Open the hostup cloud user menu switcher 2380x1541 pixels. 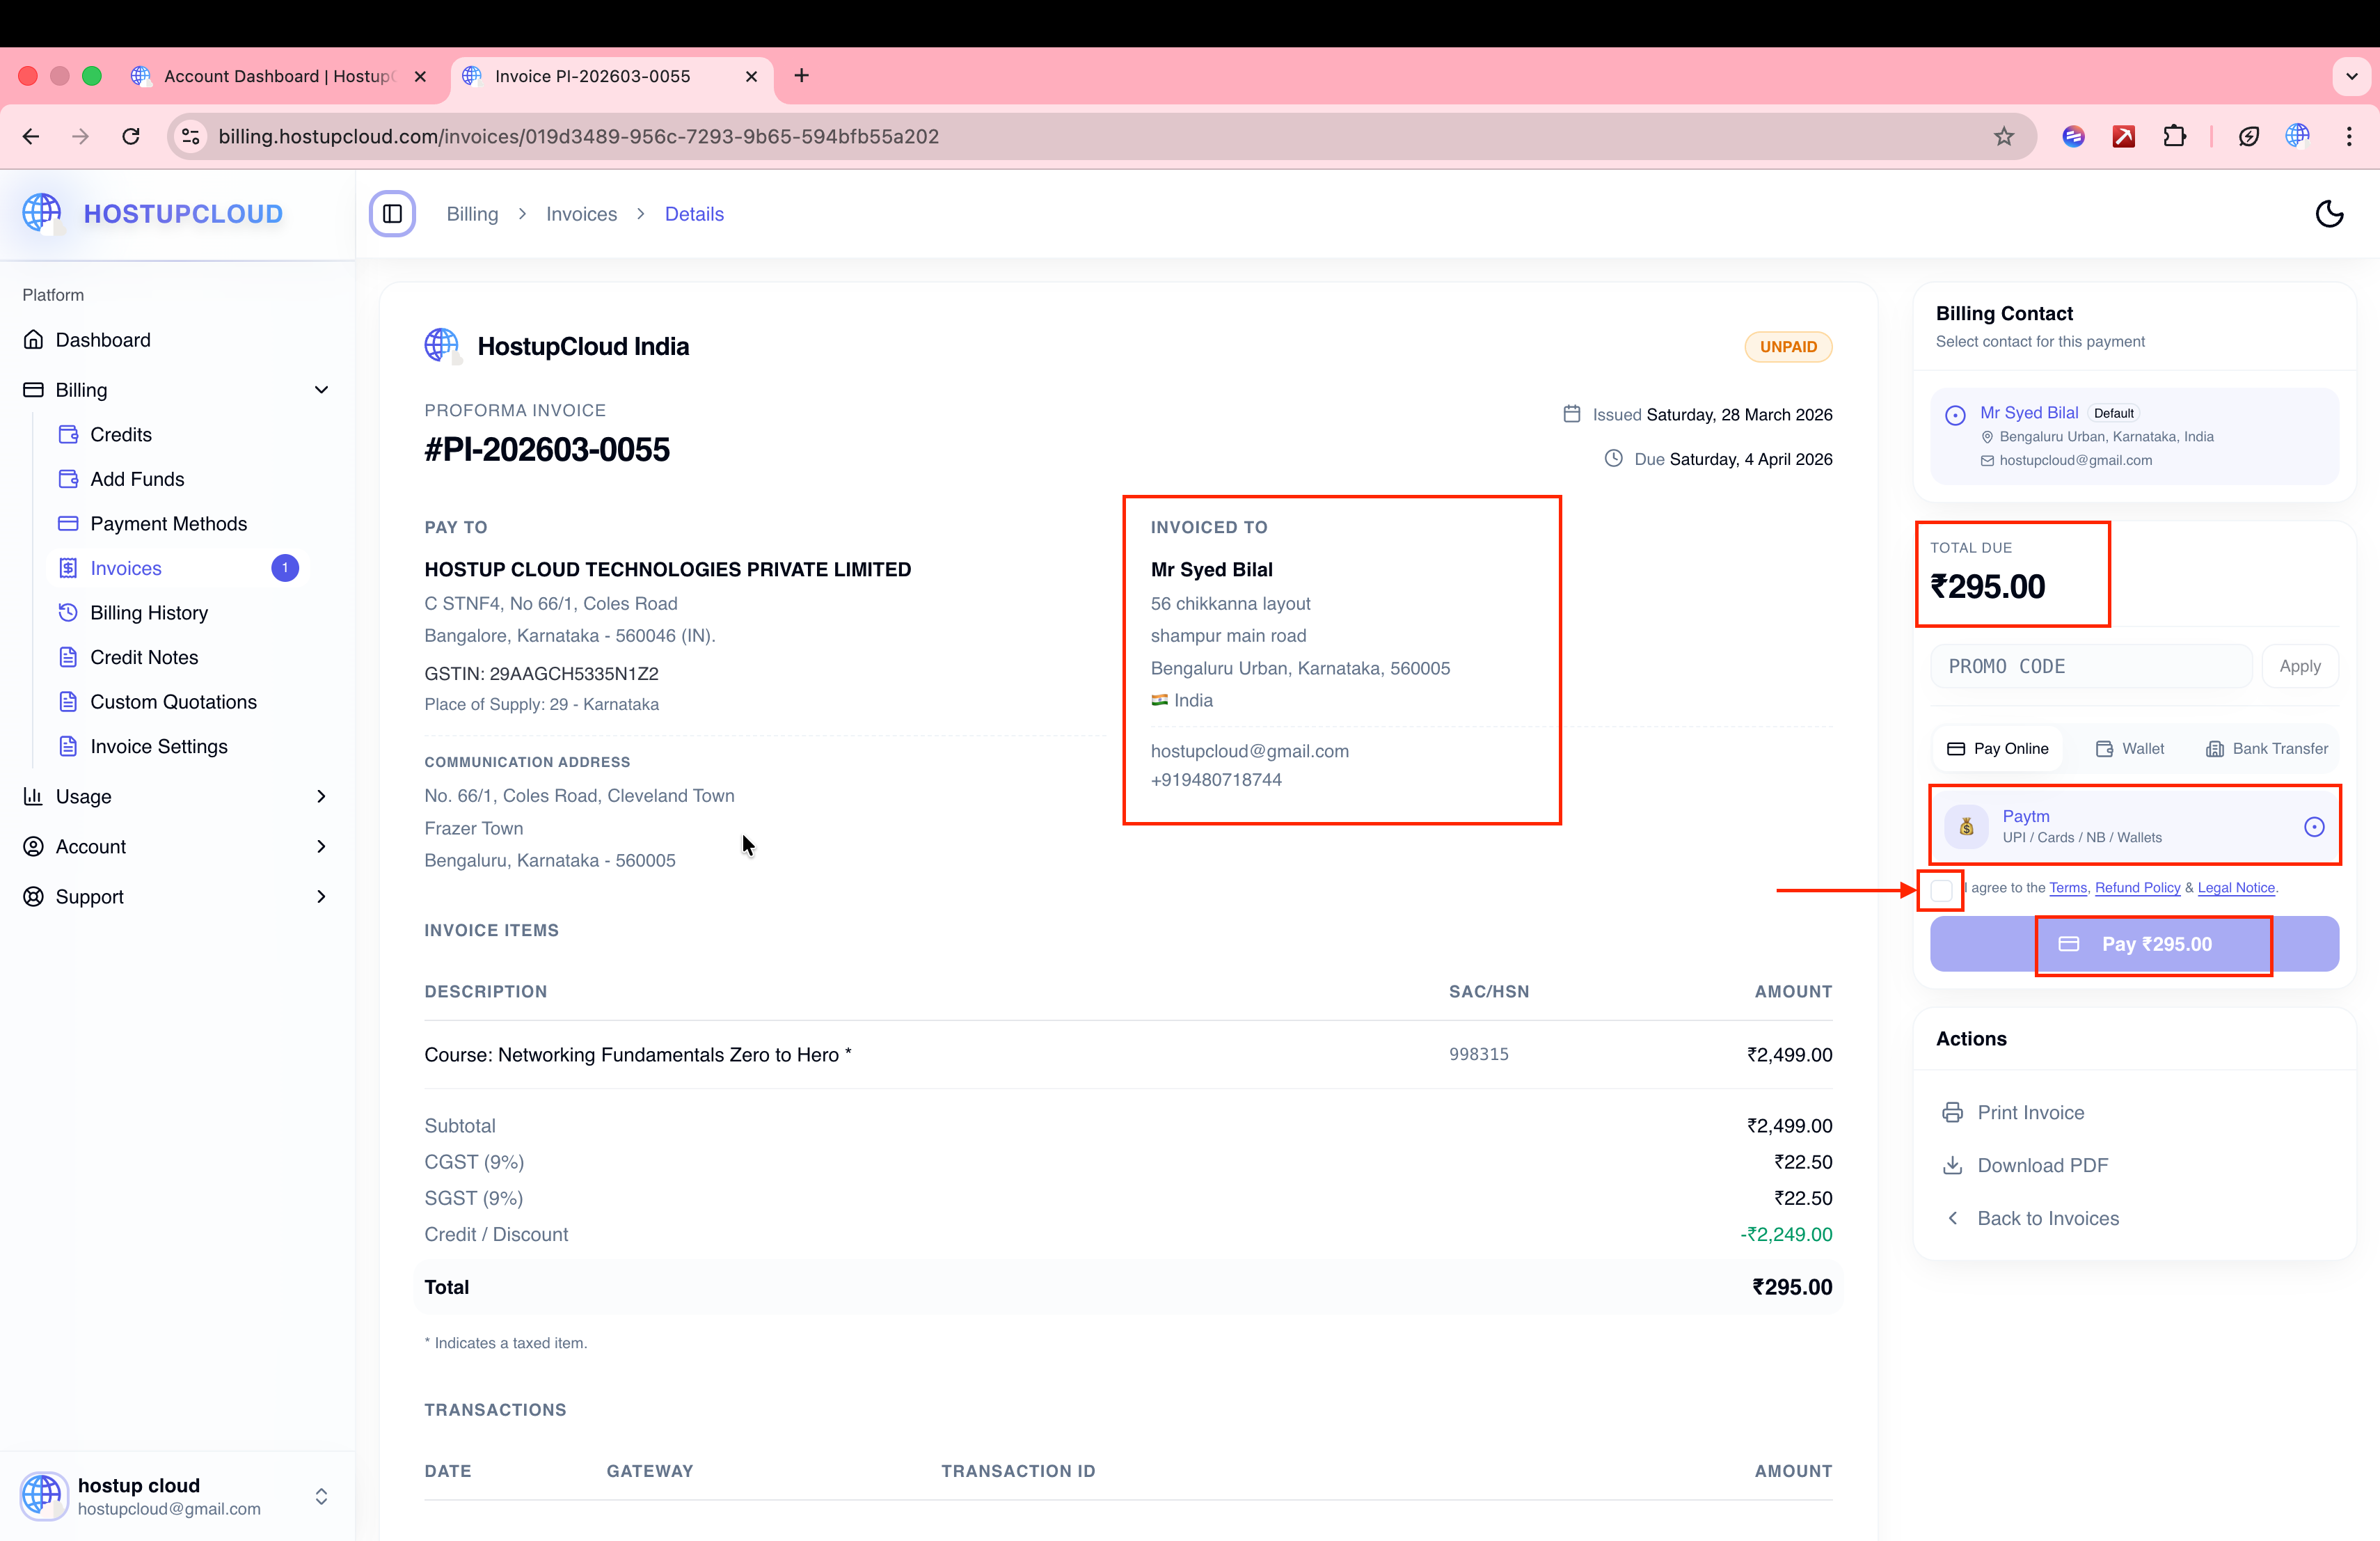coord(321,1496)
